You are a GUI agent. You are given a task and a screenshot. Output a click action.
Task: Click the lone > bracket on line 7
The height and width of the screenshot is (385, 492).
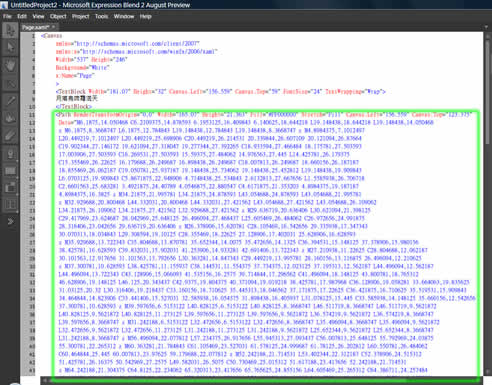(x=57, y=84)
